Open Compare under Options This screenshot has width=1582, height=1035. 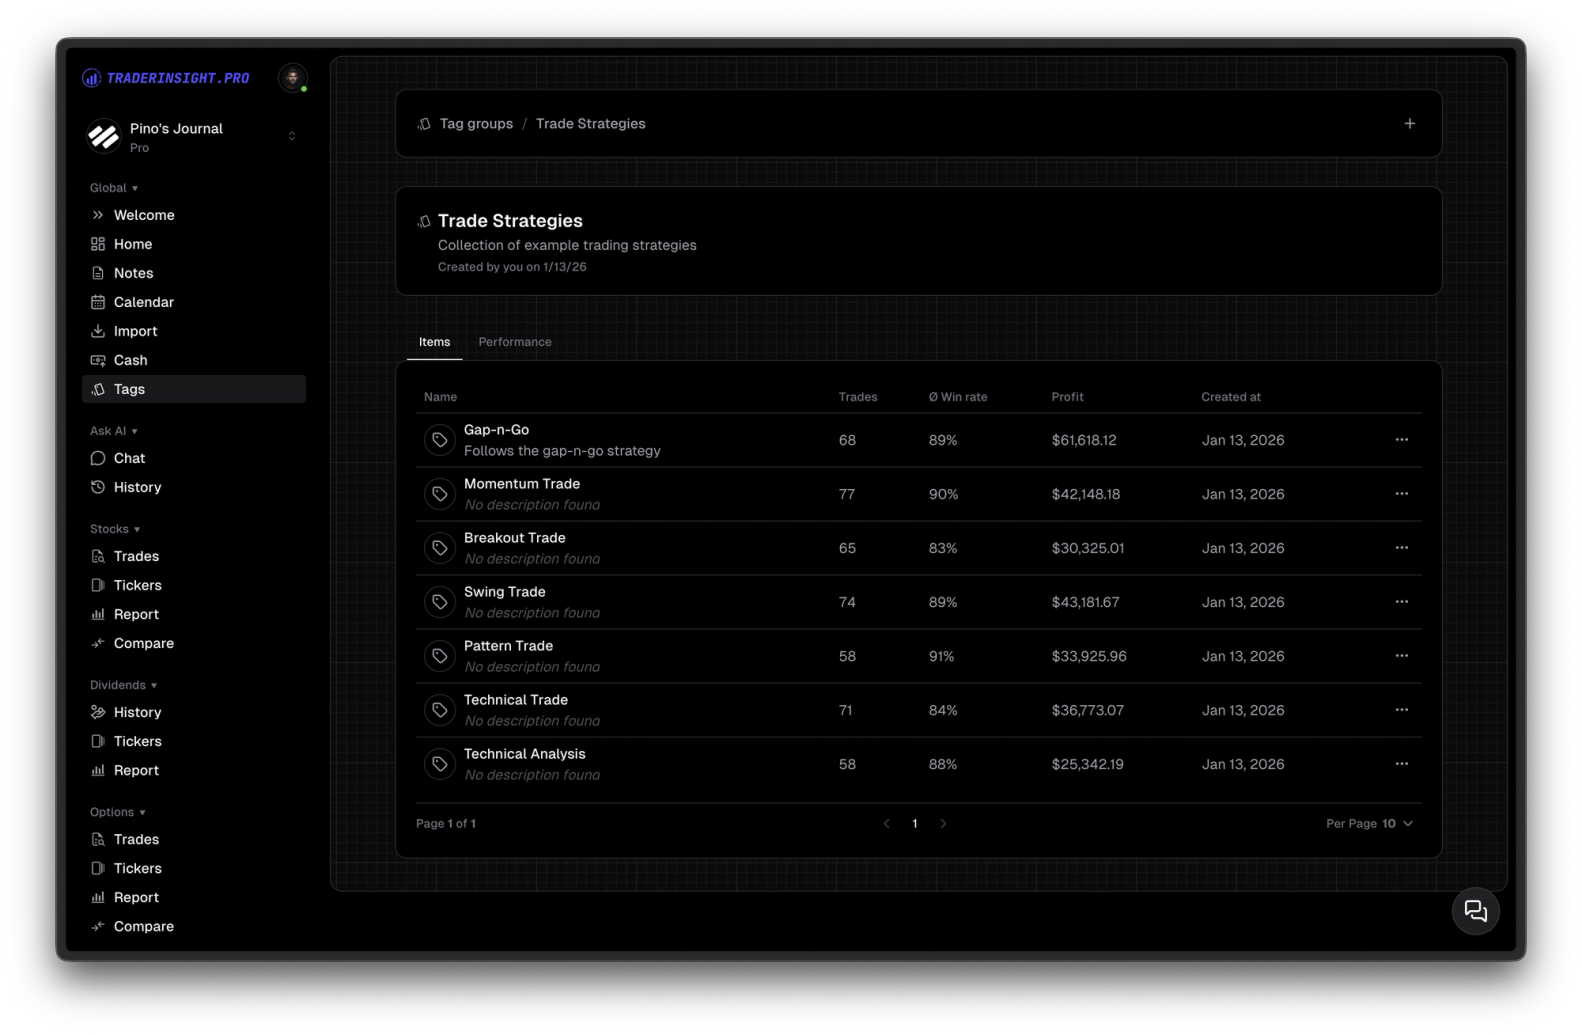pos(194,926)
